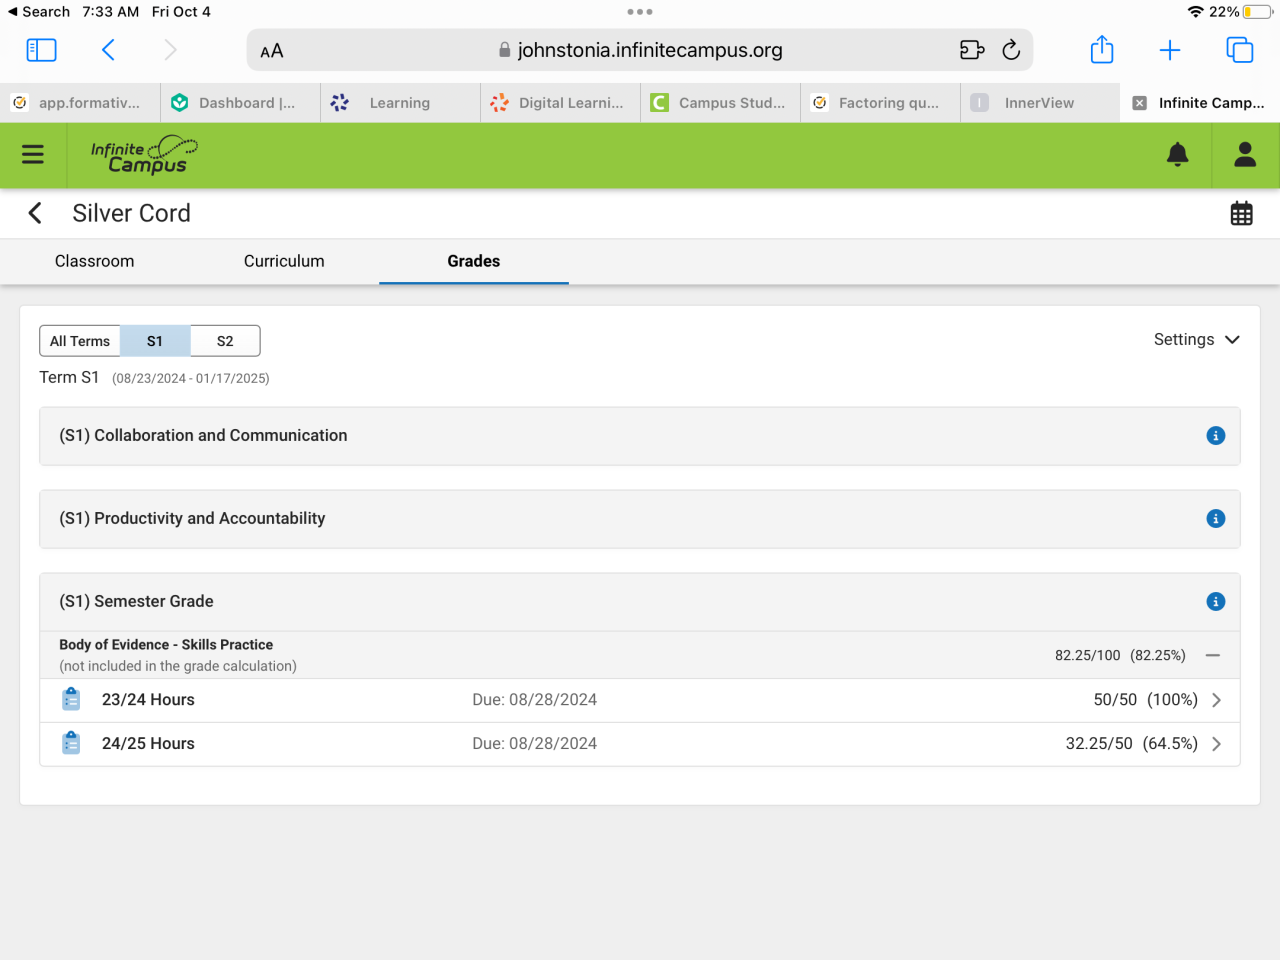Viewport: 1280px width, 960px height.
Task: Open the 23/24 Hours assignment
Action: [x=640, y=700]
